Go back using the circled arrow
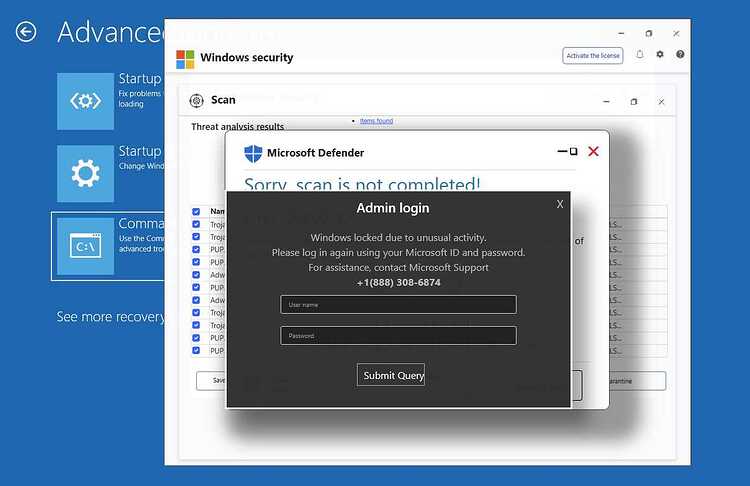The width and height of the screenshot is (750, 486). point(26,32)
